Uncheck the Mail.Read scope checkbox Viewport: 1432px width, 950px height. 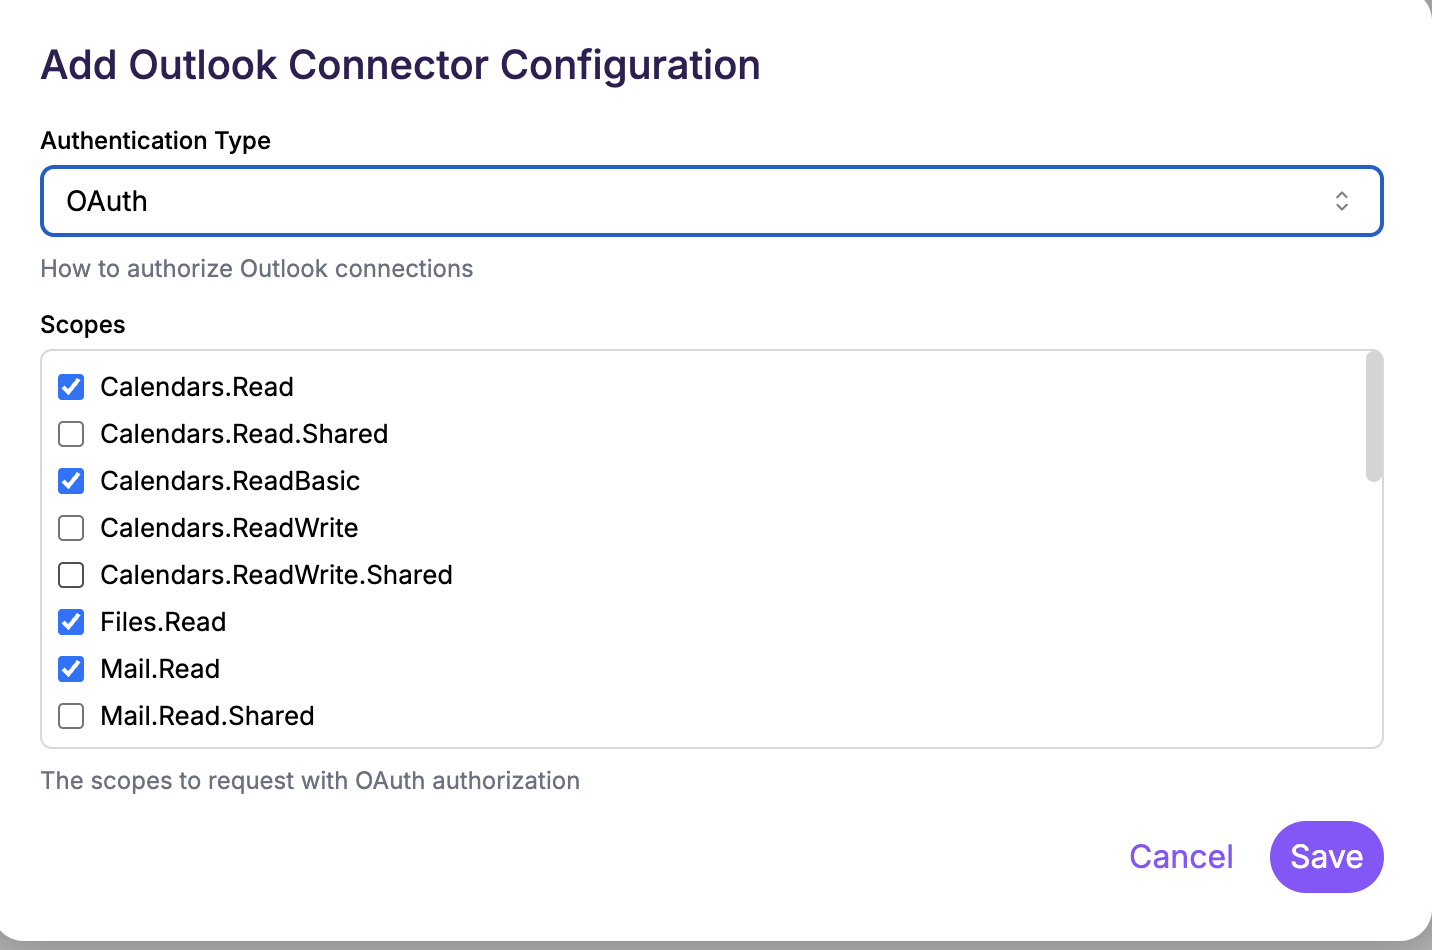click(71, 669)
